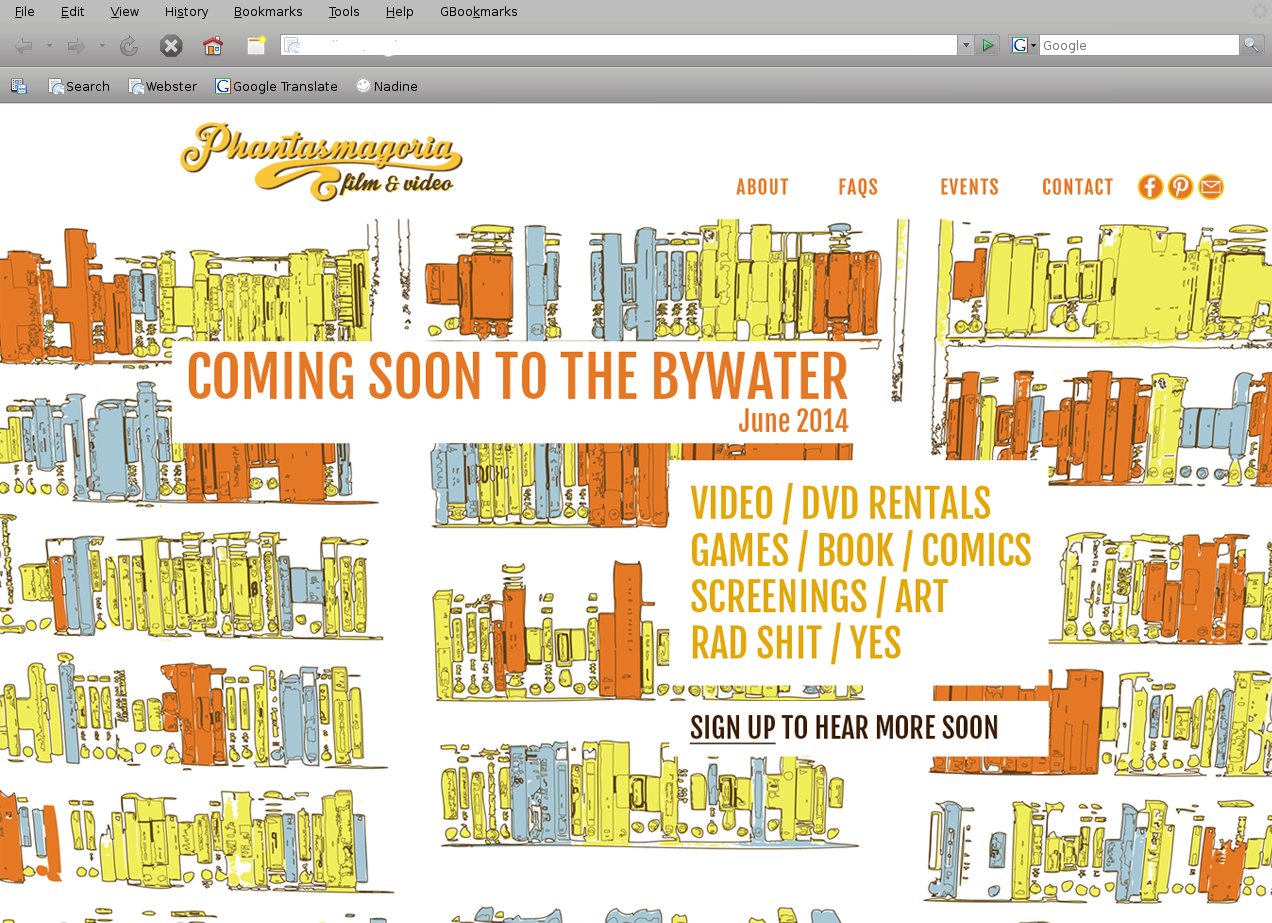Viewport: 1272px width, 923px height.
Task: Open the Tools menu
Action: [344, 12]
